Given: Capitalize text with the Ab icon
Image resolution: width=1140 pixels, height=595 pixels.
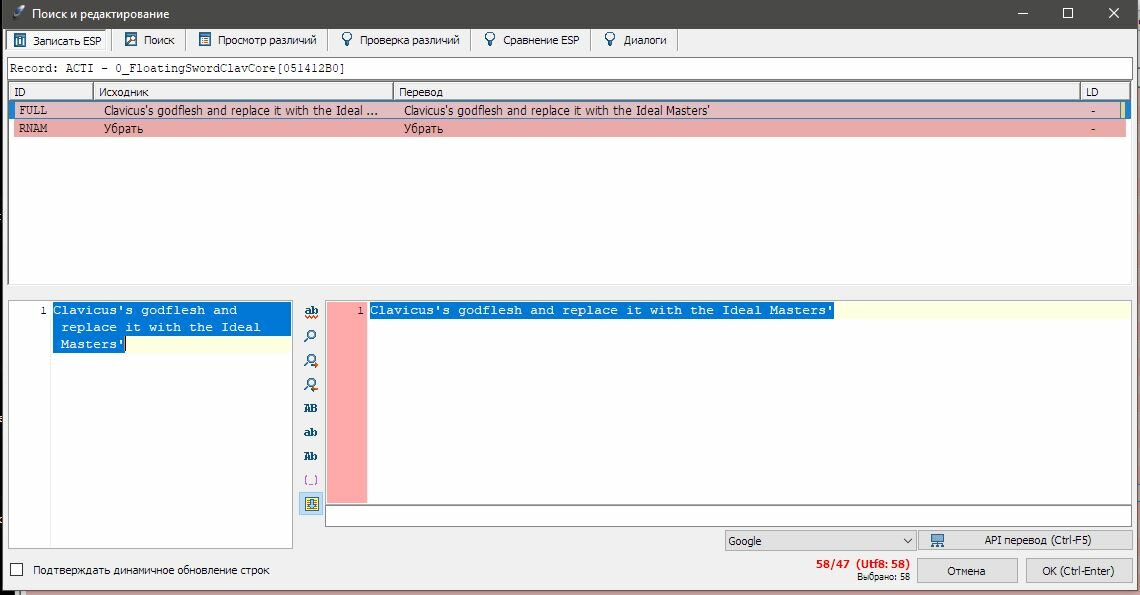Looking at the screenshot, I should click(x=310, y=456).
